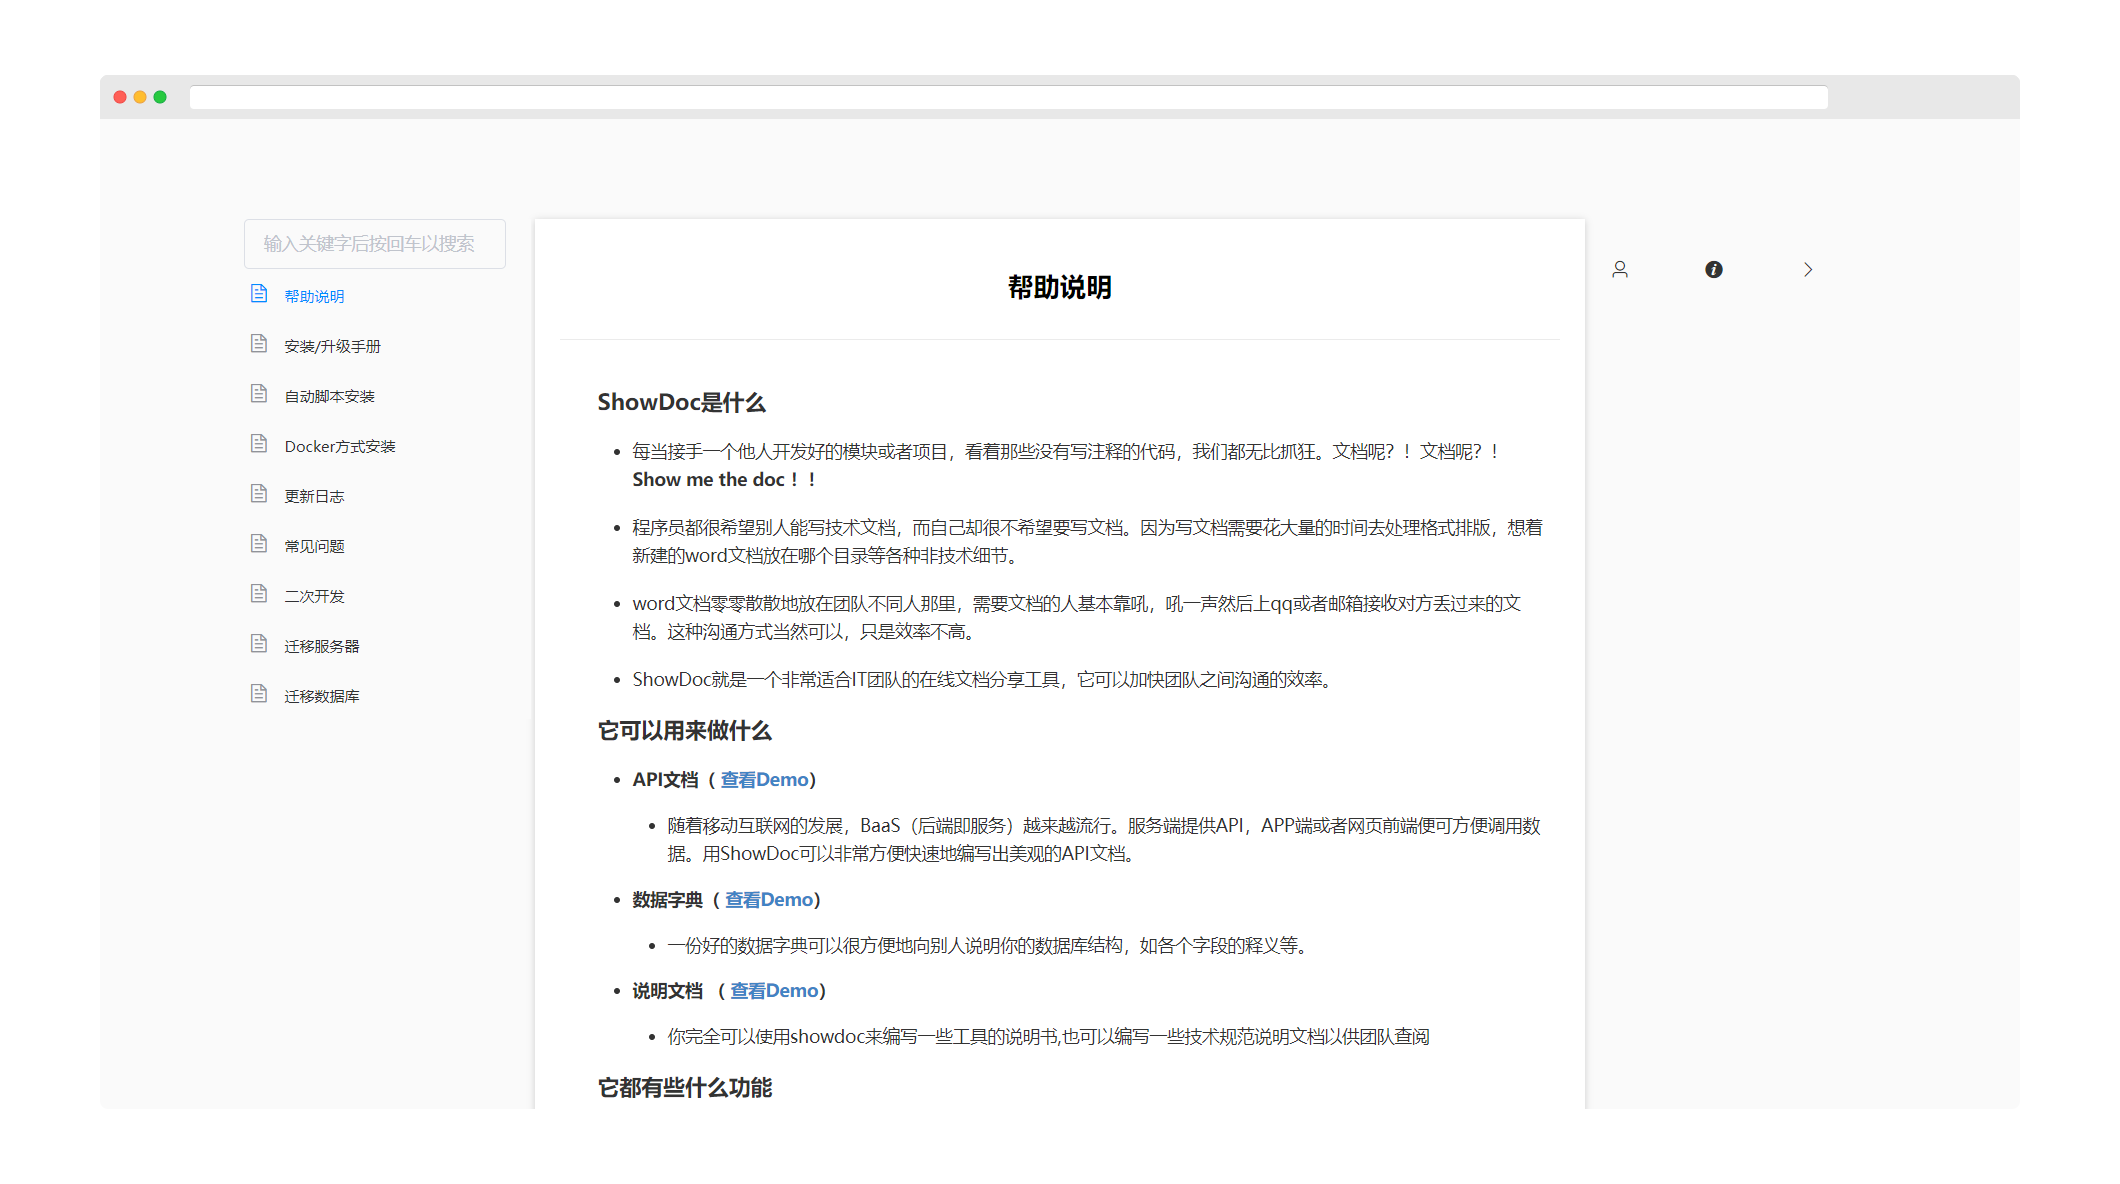
Task: Click the document icon beside 自动脚本安装
Action: 259,394
